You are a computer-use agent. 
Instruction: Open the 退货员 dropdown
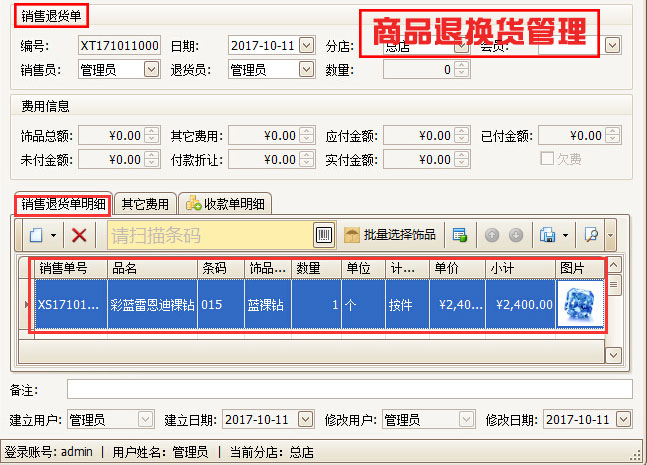[x=307, y=69]
